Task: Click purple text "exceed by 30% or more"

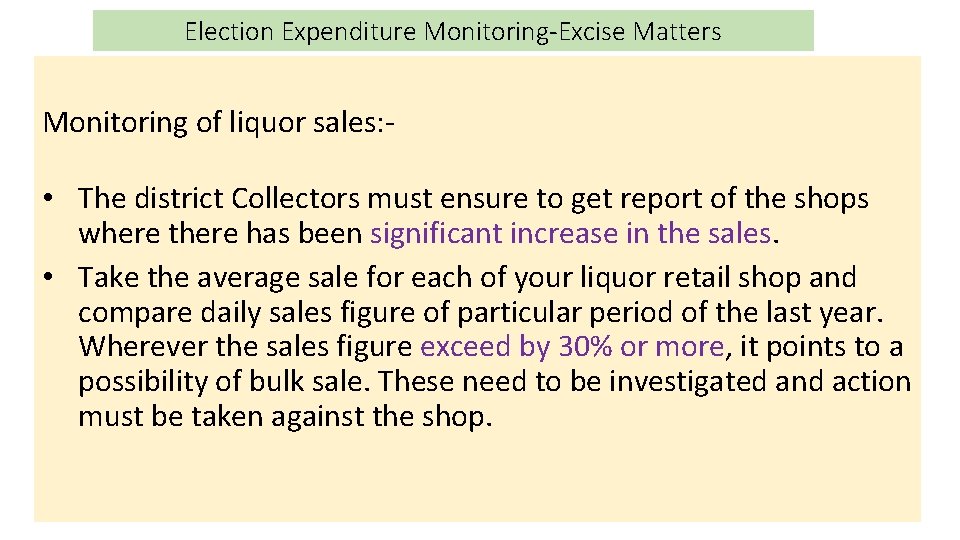Action: click(x=573, y=347)
